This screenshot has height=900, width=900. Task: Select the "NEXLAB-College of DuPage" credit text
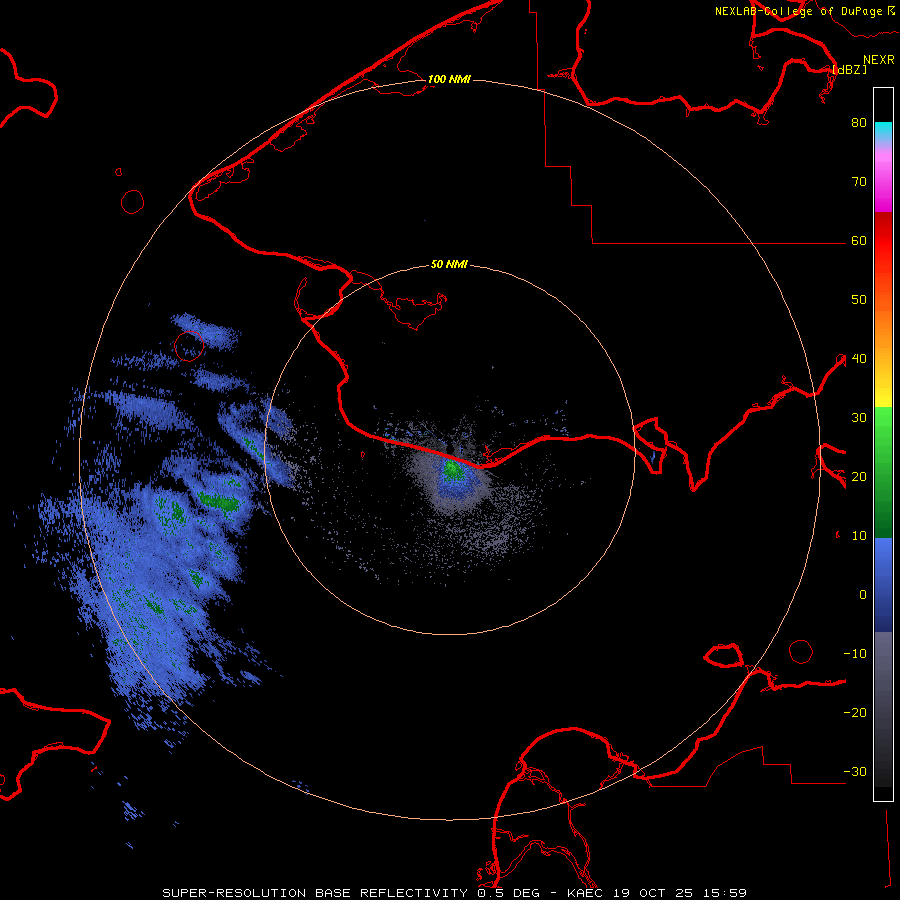798,11
